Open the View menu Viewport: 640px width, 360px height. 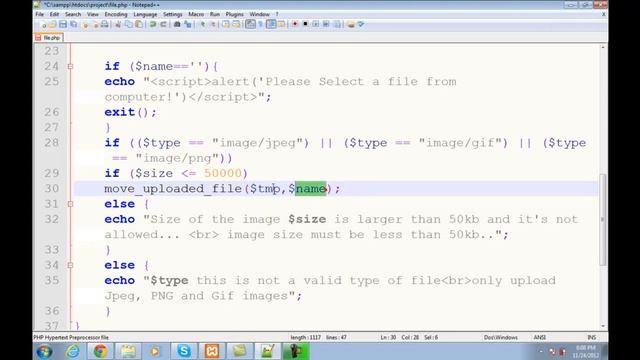click(93, 14)
